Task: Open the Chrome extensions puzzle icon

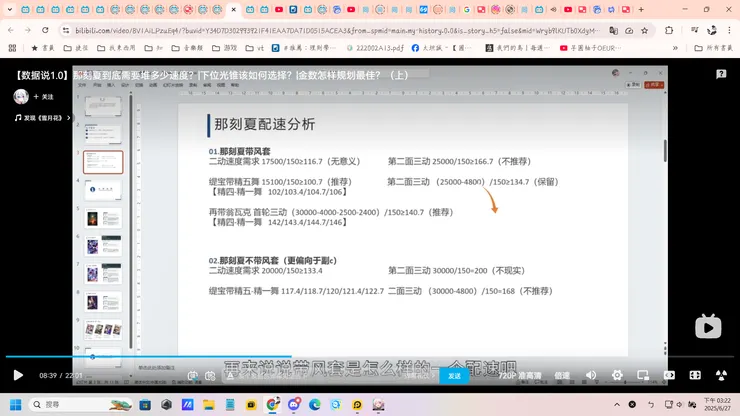Action: 669,30
